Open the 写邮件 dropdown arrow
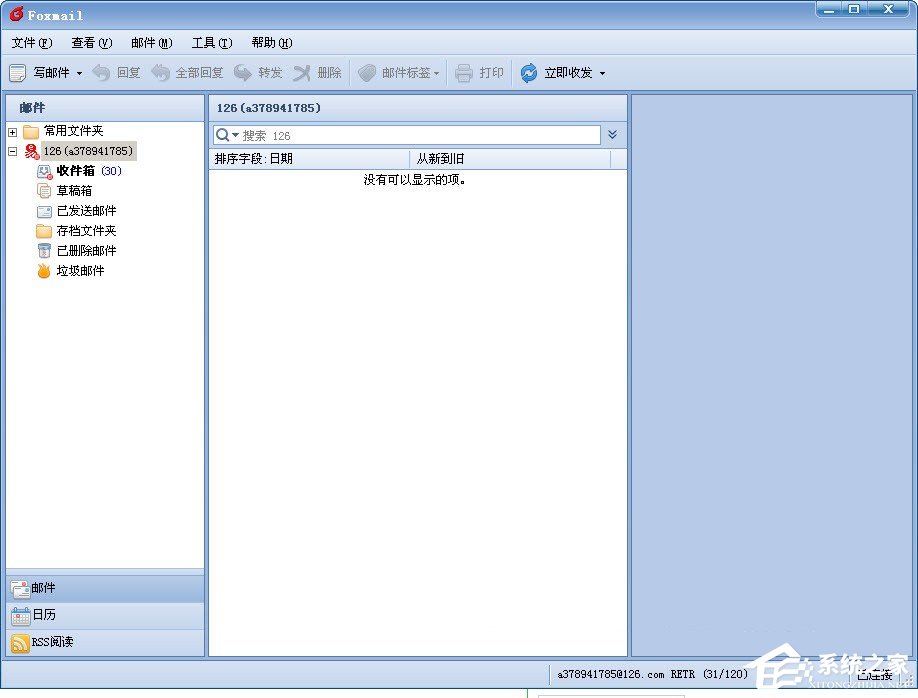The image size is (918, 698). (x=78, y=72)
